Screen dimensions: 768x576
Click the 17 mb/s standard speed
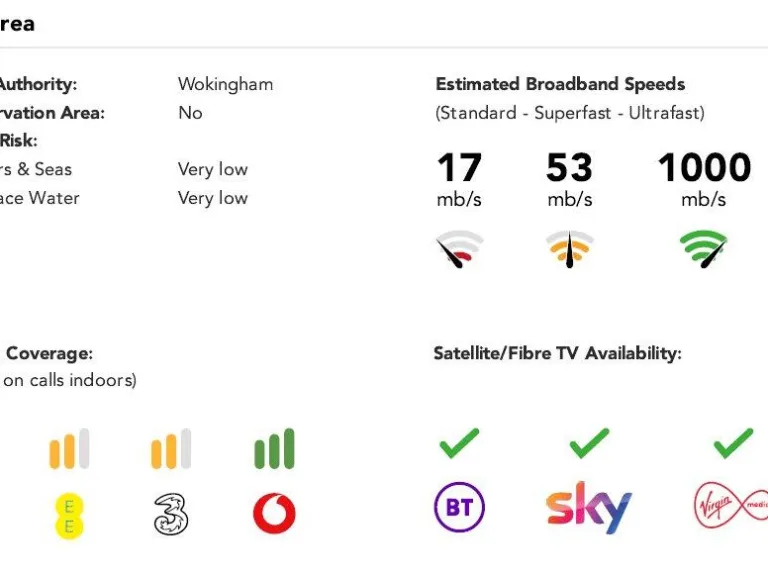tap(459, 168)
